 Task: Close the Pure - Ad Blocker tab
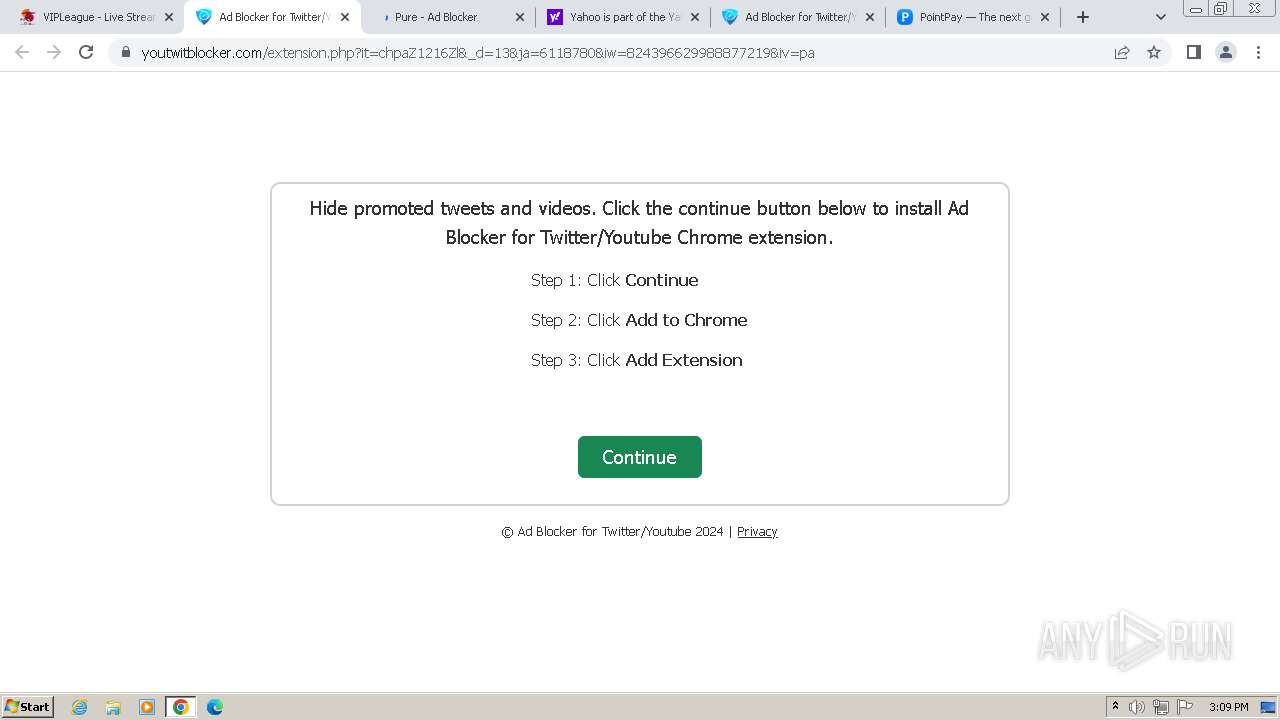[x=520, y=17]
